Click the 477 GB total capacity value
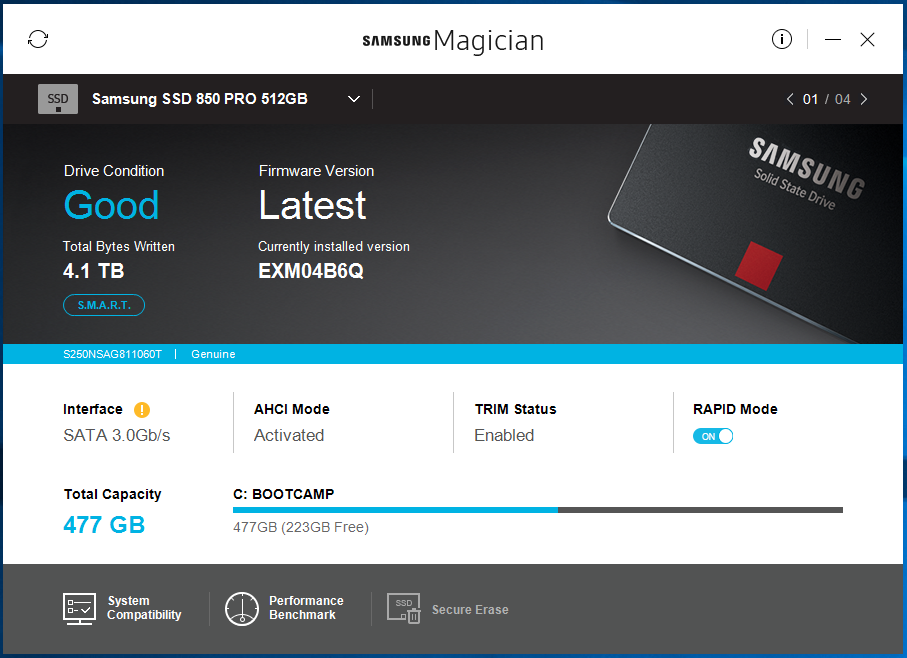This screenshot has width=907, height=658. [x=104, y=525]
